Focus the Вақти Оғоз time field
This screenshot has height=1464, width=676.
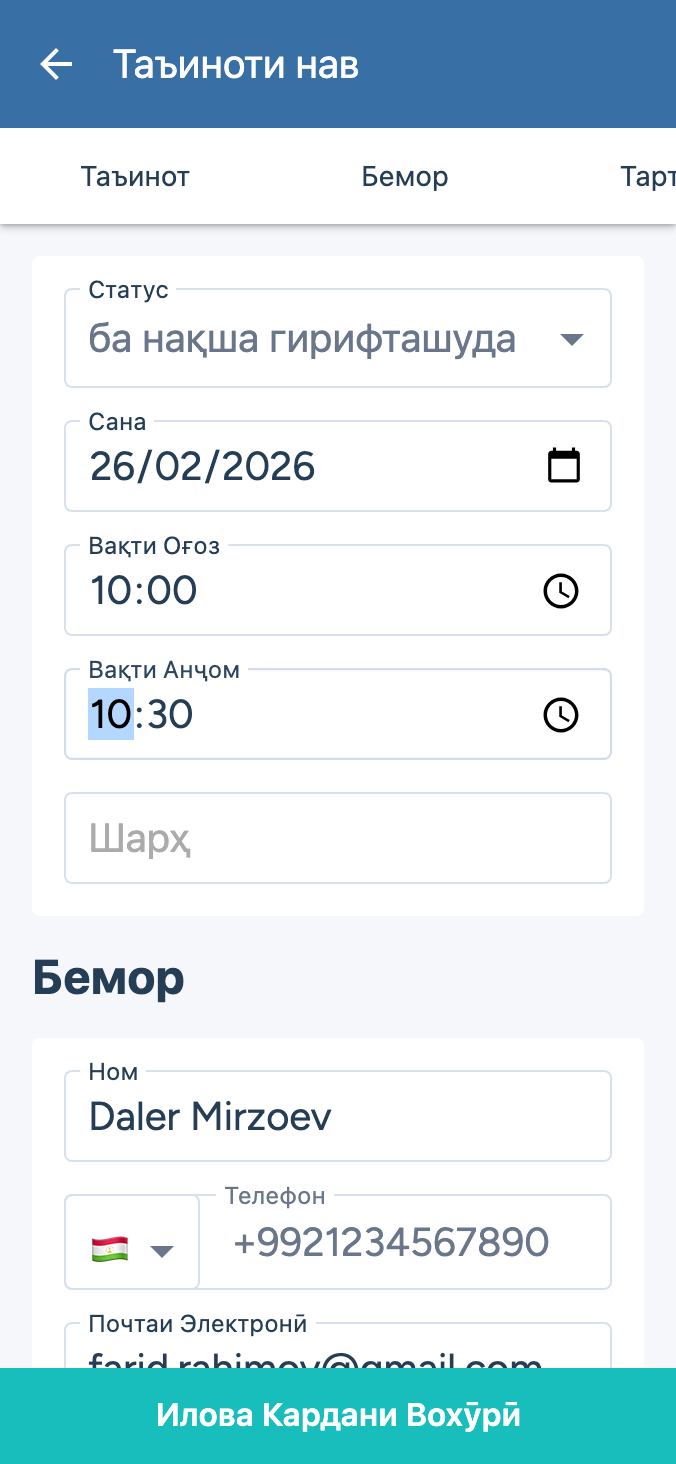(300, 591)
